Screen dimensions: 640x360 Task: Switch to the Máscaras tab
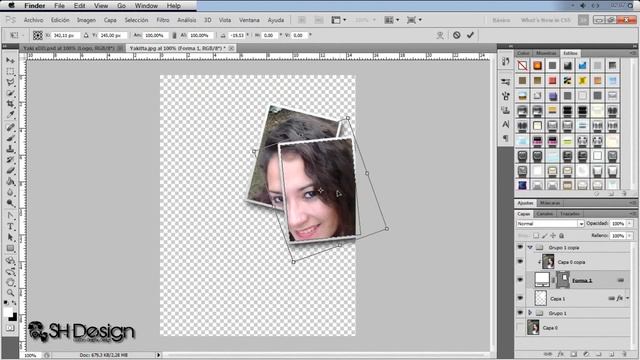pyautogui.click(x=550, y=203)
